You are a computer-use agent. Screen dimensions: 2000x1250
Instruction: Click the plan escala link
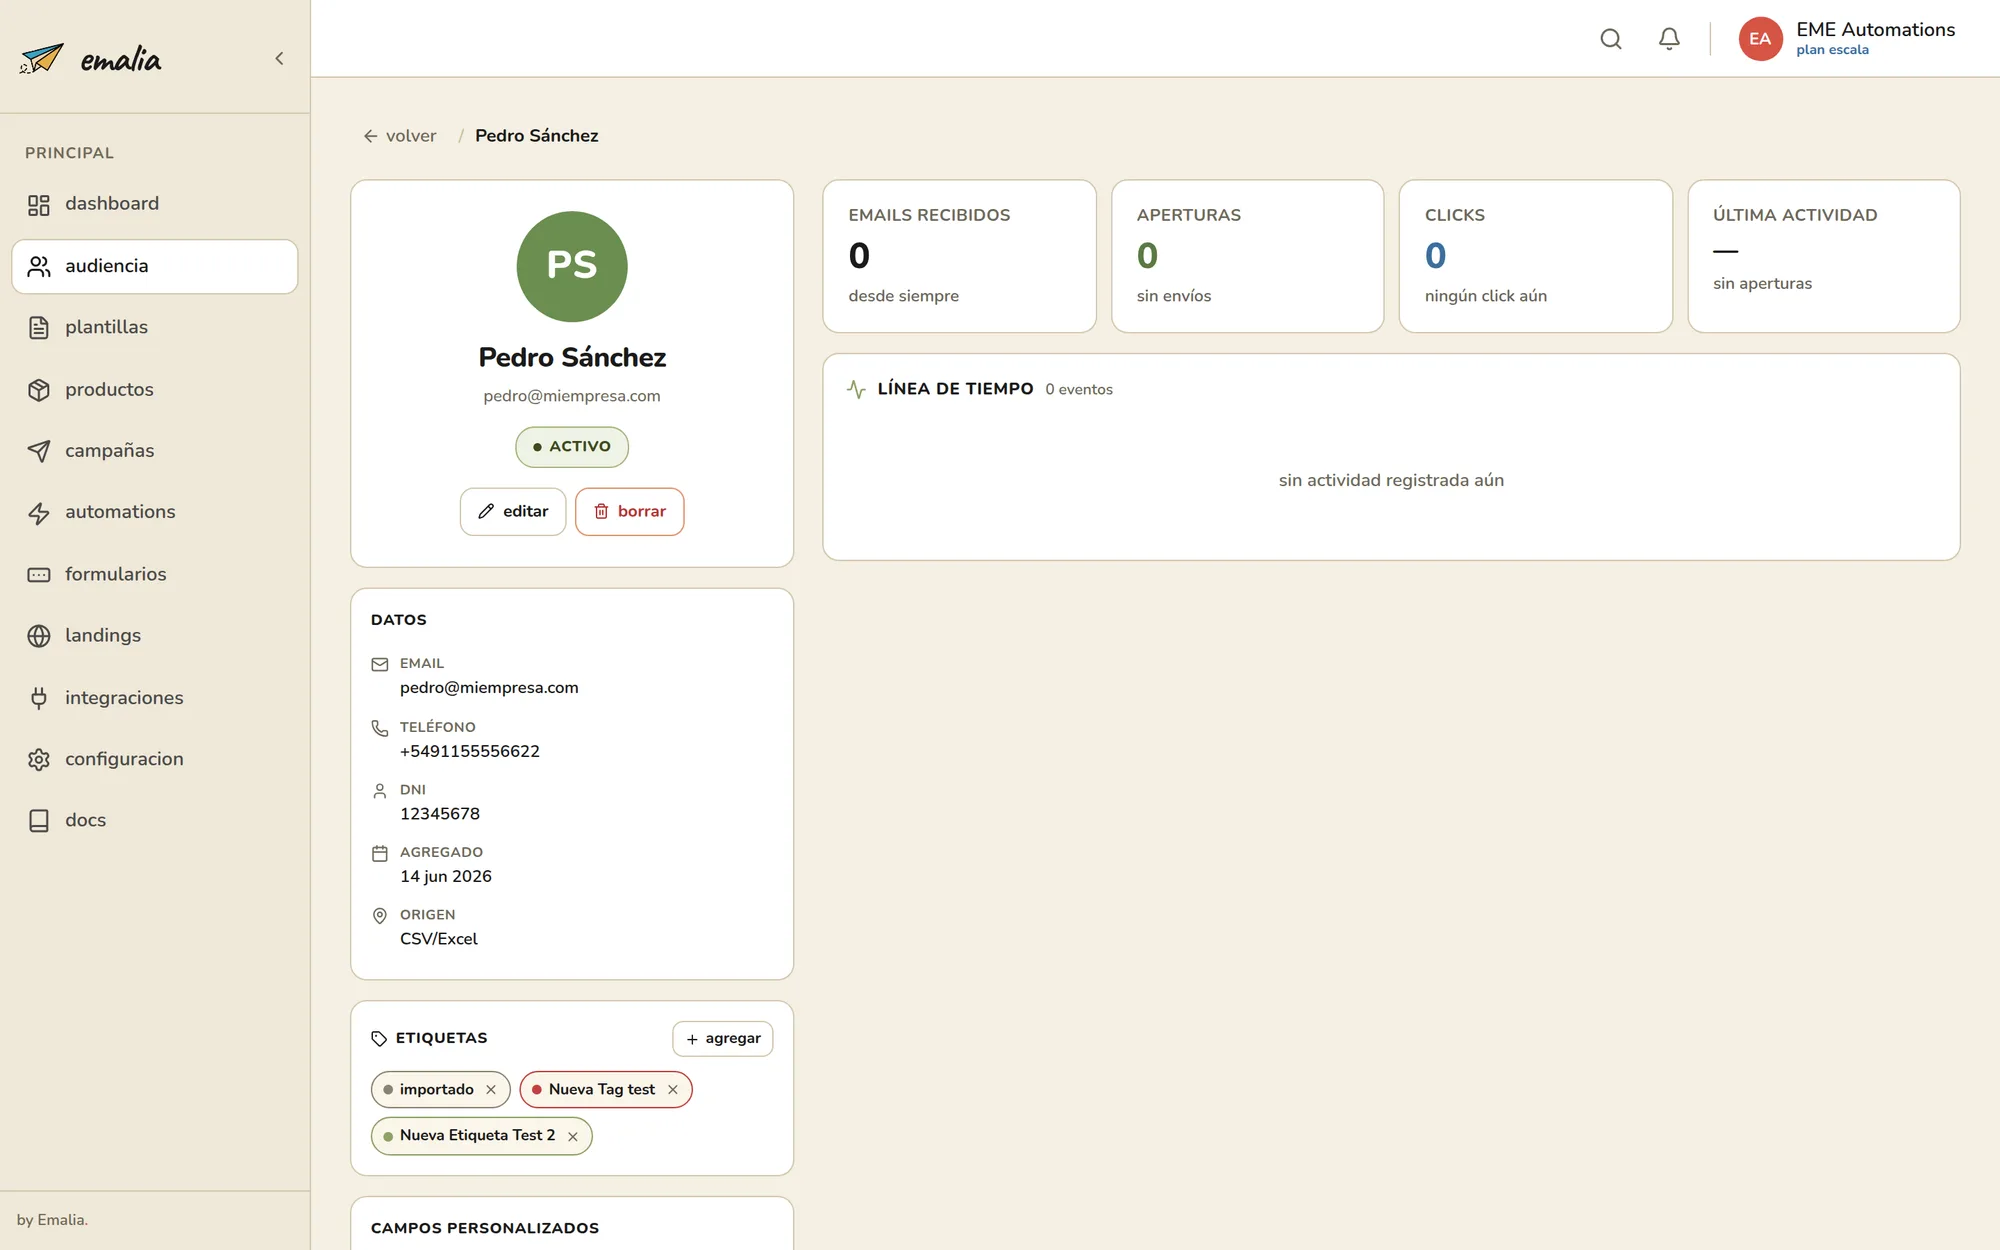[1832, 50]
